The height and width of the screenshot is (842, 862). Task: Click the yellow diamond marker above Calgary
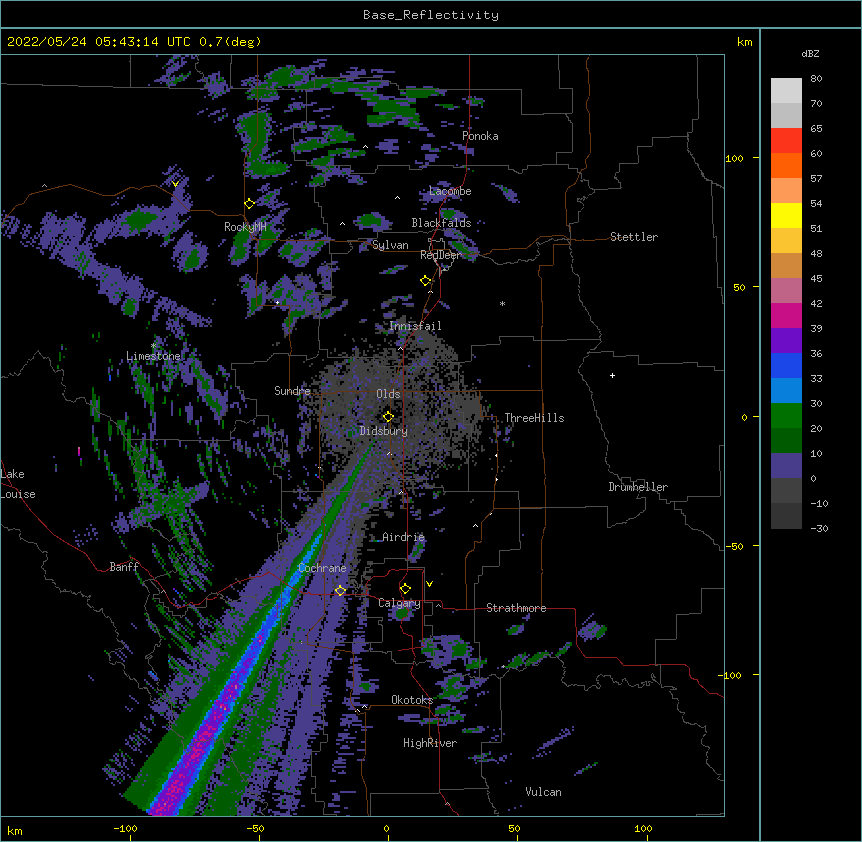coord(405,589)
